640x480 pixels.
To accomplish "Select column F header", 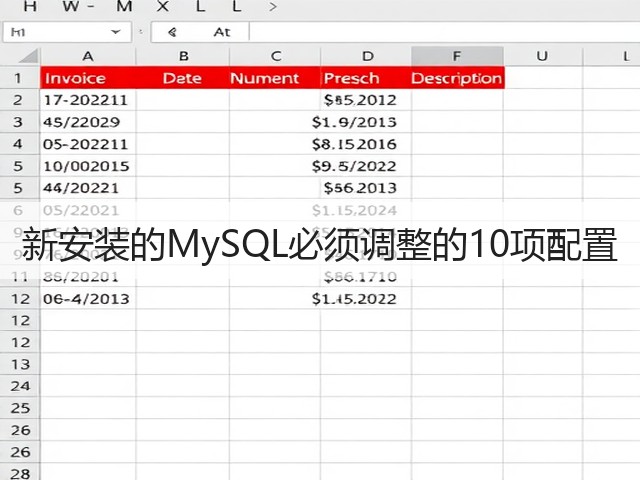I will [457, 56].
